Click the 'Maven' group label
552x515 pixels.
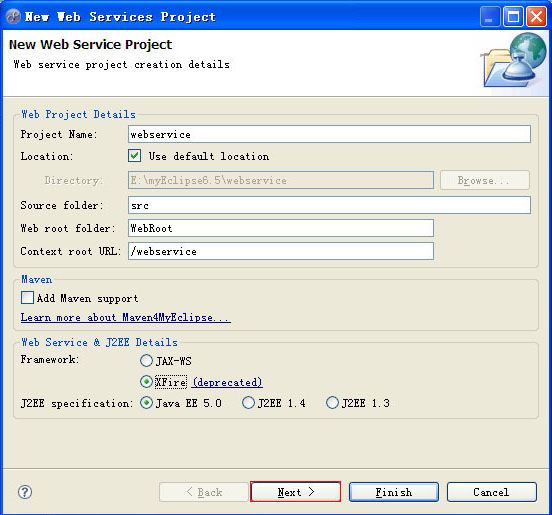pos(37,280)
